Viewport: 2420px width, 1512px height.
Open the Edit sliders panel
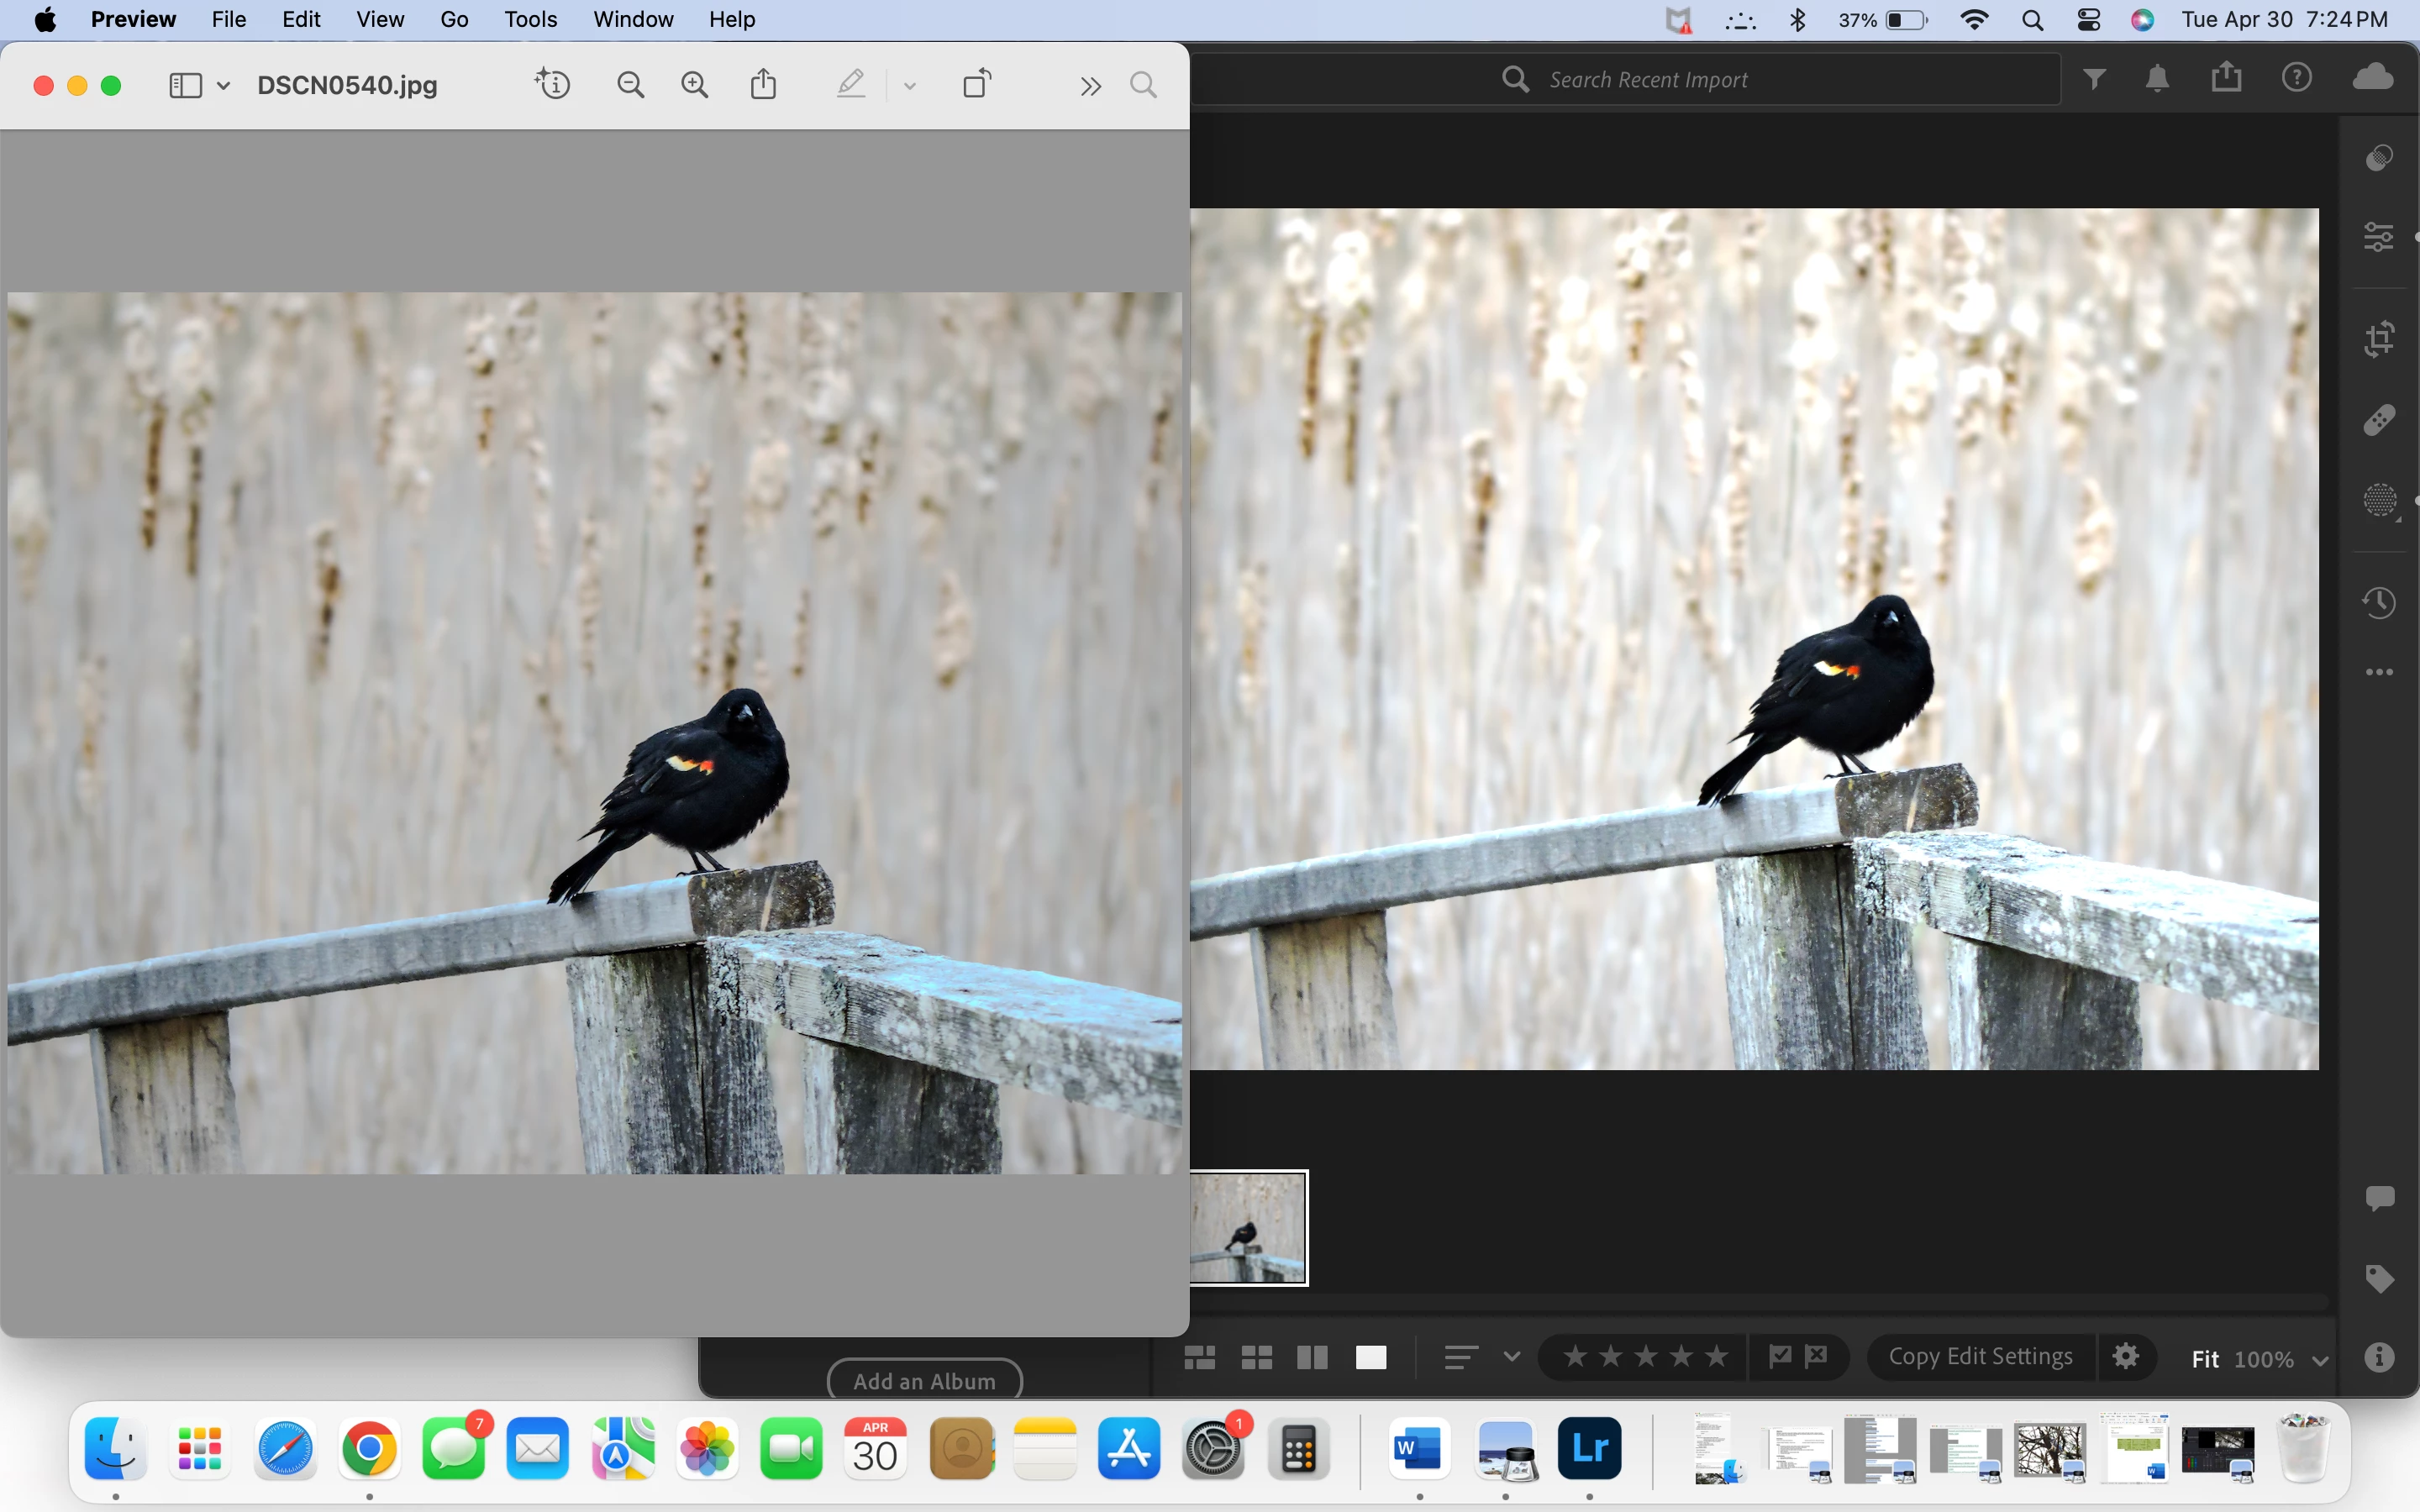[x=2380, y=237]
